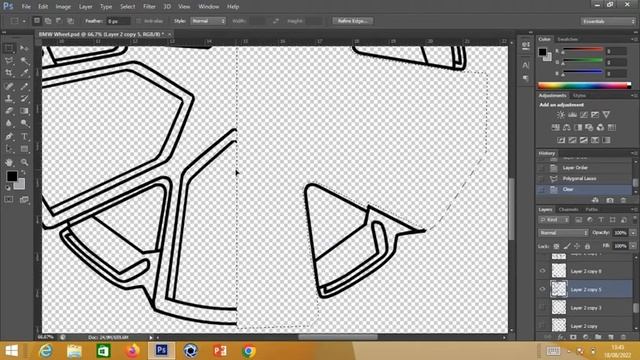Toggle lock all padlock
The width and height of the screenshot is (640, 360).
pos(587,246)
